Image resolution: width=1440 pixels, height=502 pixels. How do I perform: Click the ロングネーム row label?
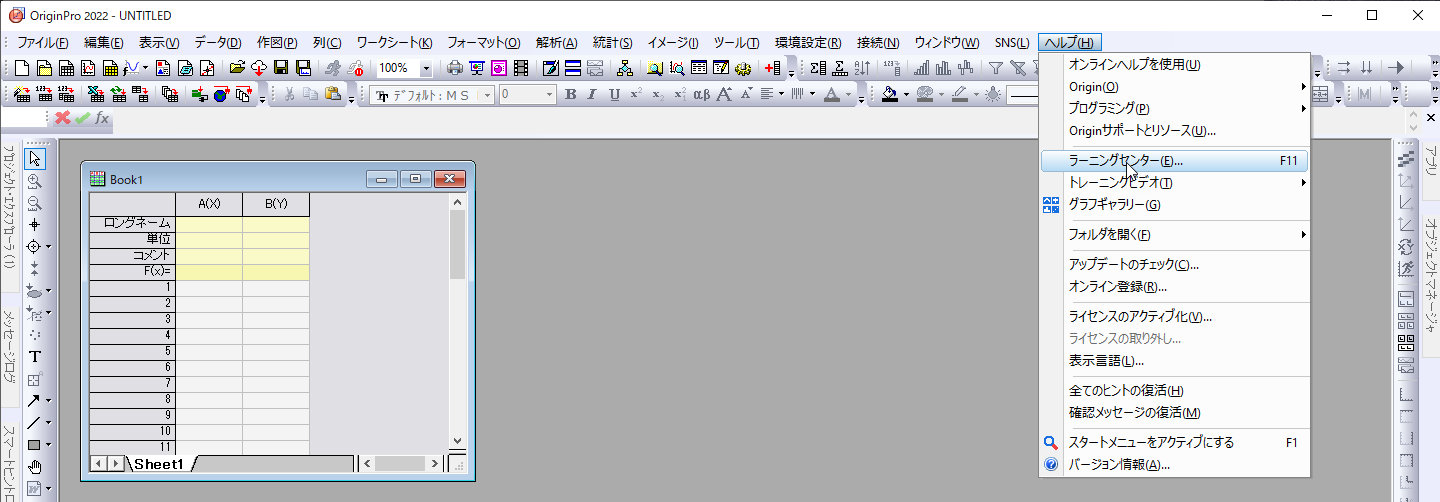point(132,223)
